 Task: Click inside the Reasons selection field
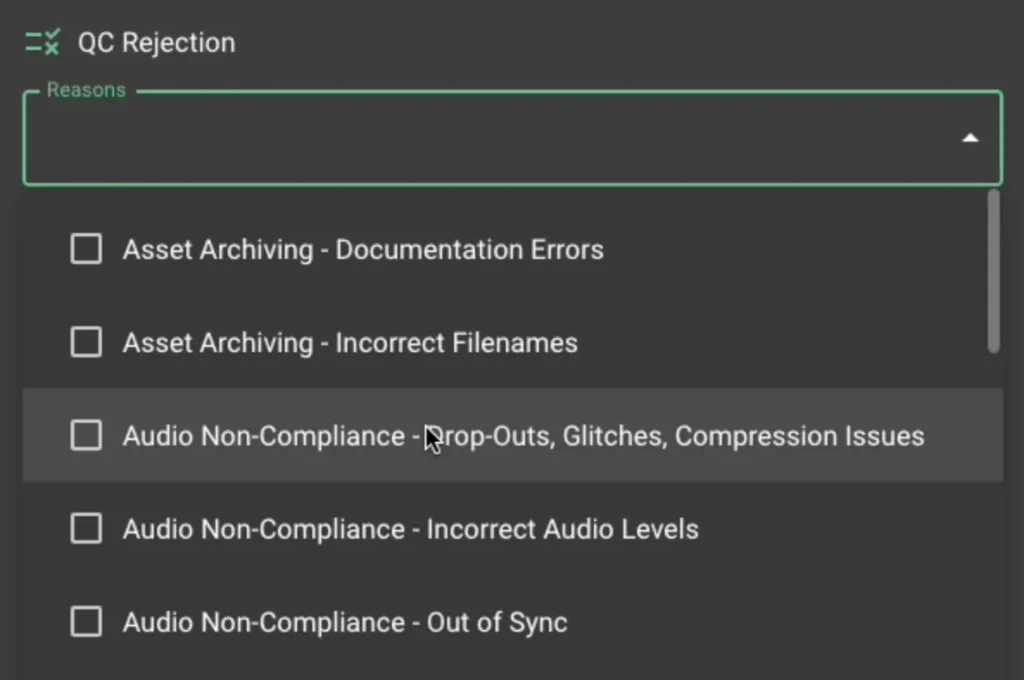pos(480,139)
